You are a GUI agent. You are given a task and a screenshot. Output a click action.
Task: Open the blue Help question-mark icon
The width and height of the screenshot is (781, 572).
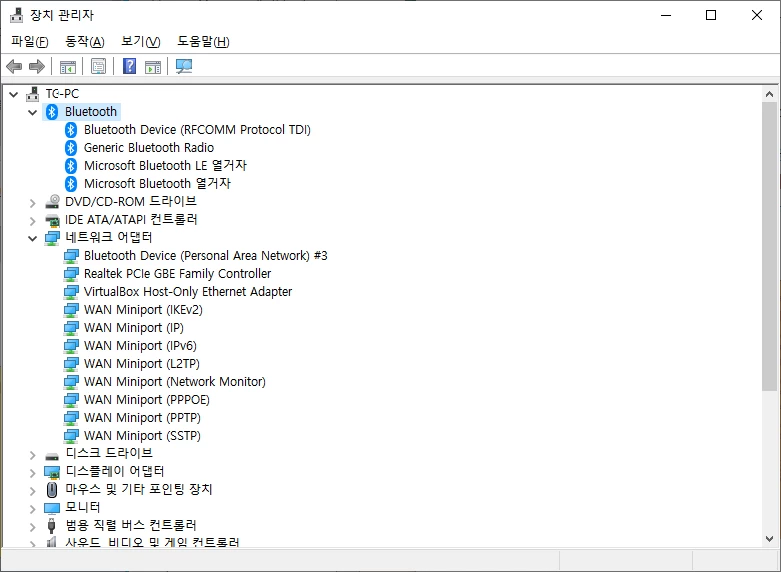point(130,66)
